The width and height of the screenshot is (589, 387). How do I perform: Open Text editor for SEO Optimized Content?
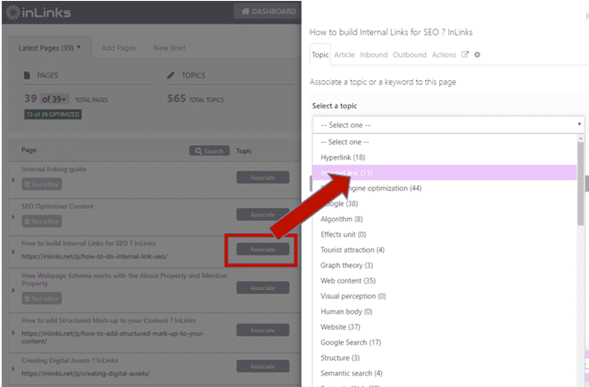coord(42,221)
